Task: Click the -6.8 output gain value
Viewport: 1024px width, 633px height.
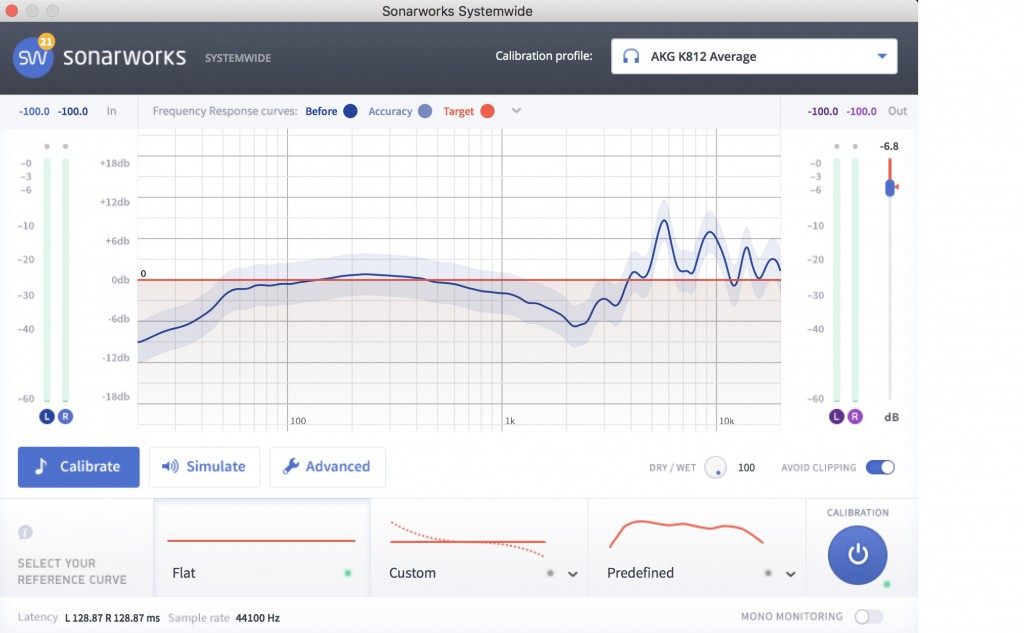Action: (x=889, y=146)
